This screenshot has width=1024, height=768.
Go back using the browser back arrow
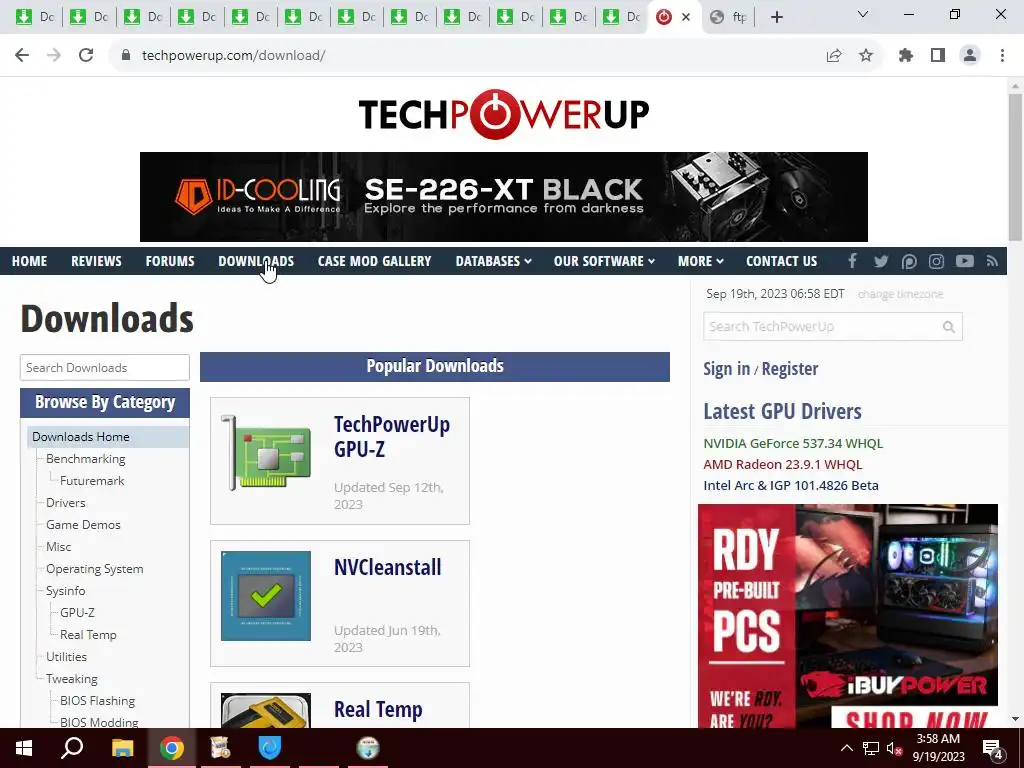[22, 56]
